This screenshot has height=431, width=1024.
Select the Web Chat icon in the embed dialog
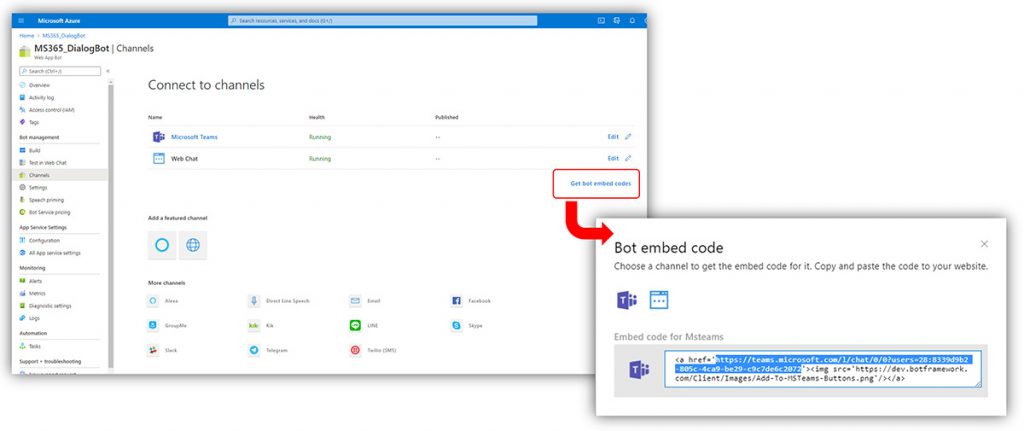659,299
